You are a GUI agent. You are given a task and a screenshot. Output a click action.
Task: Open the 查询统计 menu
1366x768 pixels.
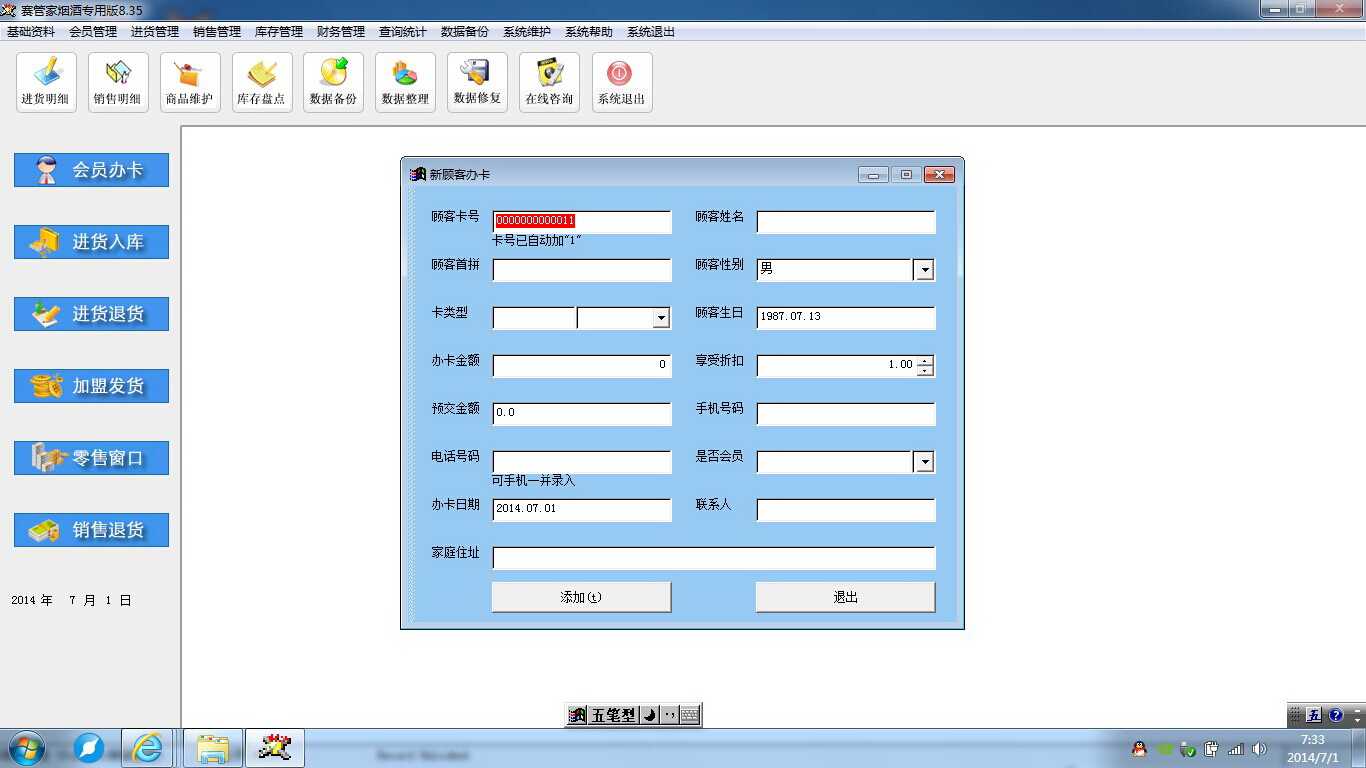(403, 32)
